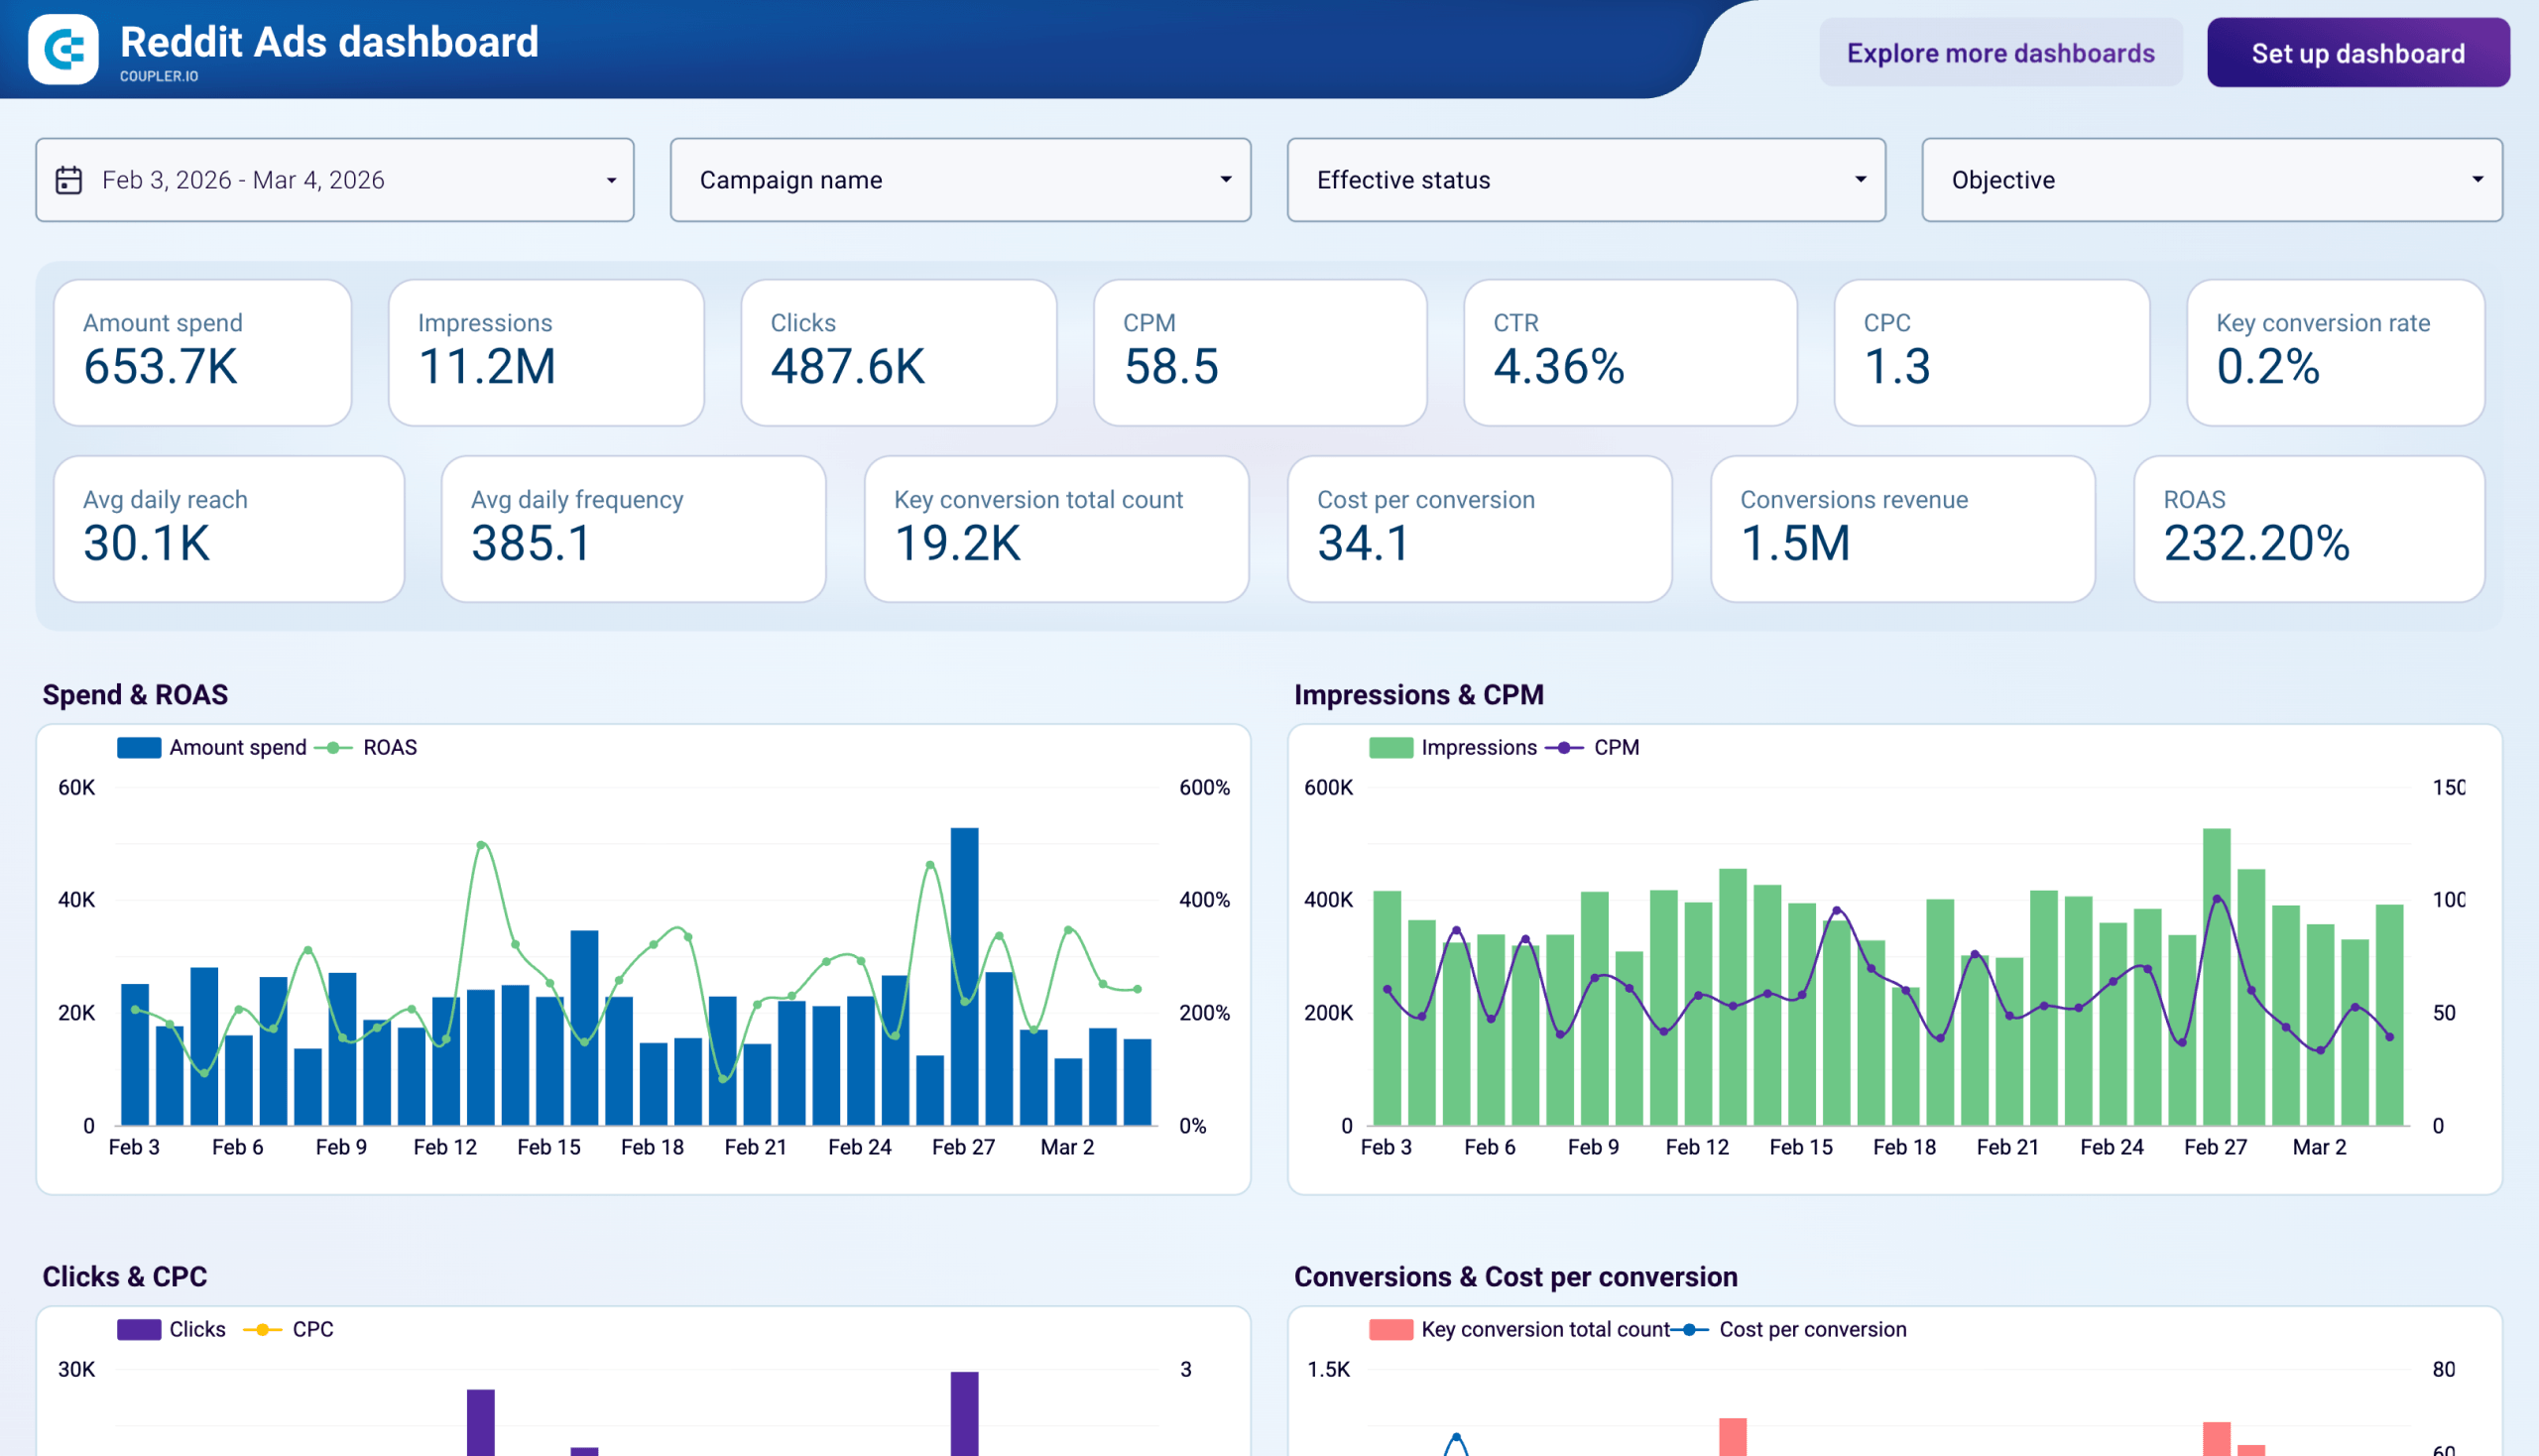This screenshot has width=2539, height=1456.
Task: Click the purple Clicks legend swatch
Action: click(138, 1329)
